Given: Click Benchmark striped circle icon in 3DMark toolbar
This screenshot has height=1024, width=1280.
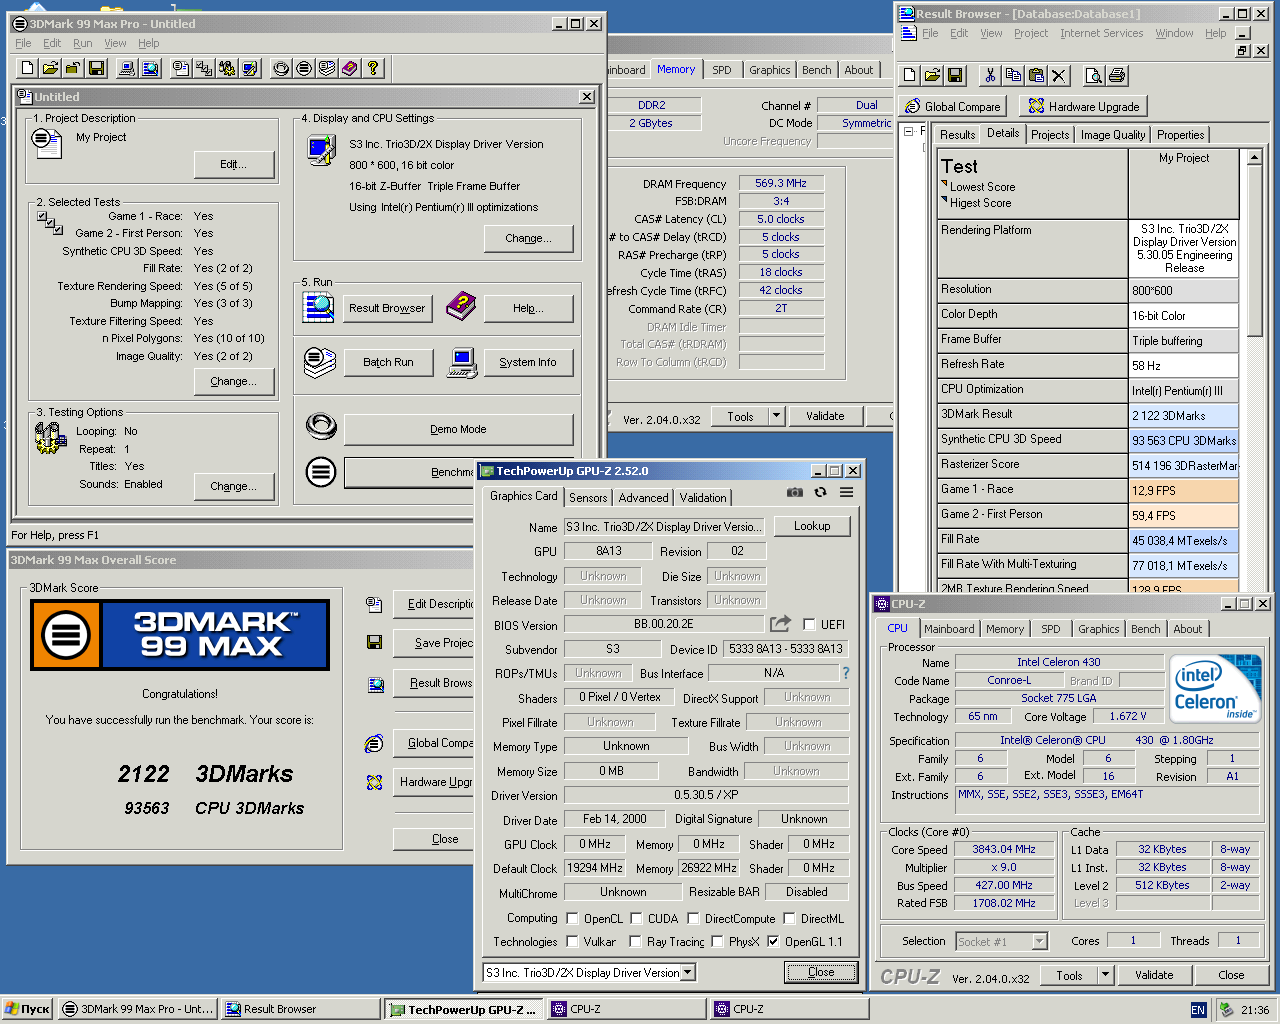Looking at the screenshot, I should tap(304, 68).
